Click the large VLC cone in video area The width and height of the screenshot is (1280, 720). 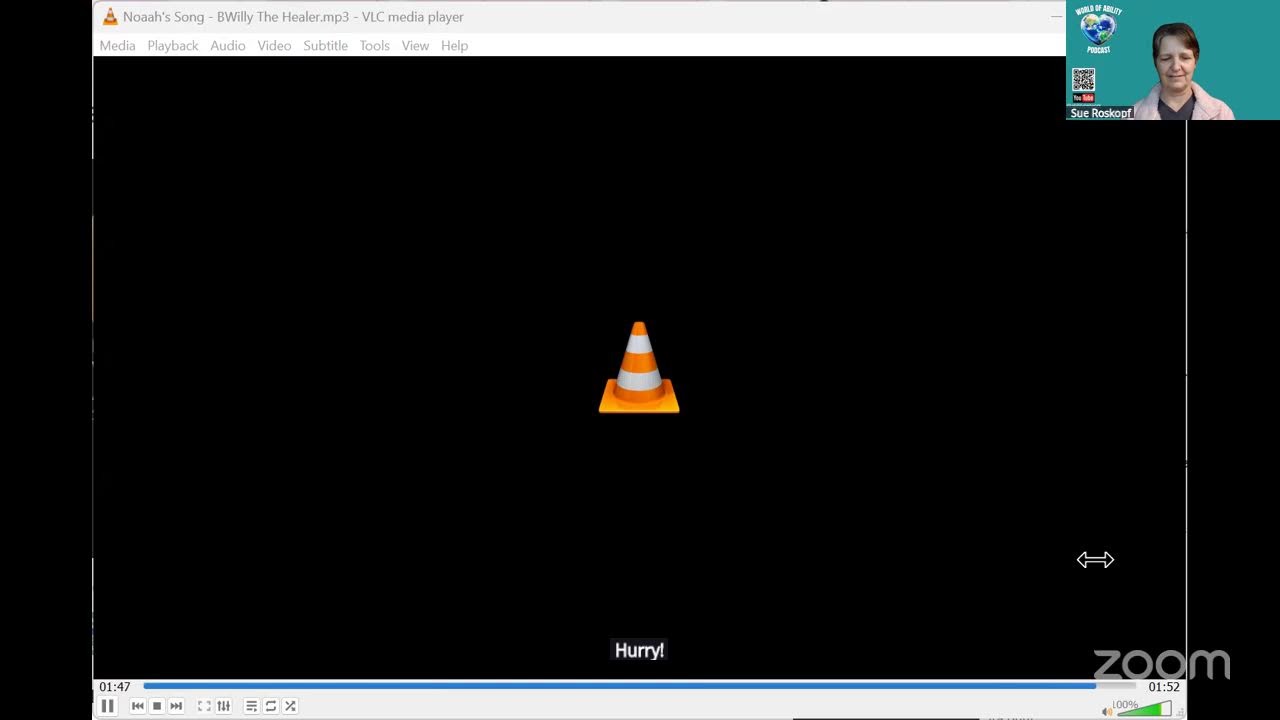(x=639, y=367)
